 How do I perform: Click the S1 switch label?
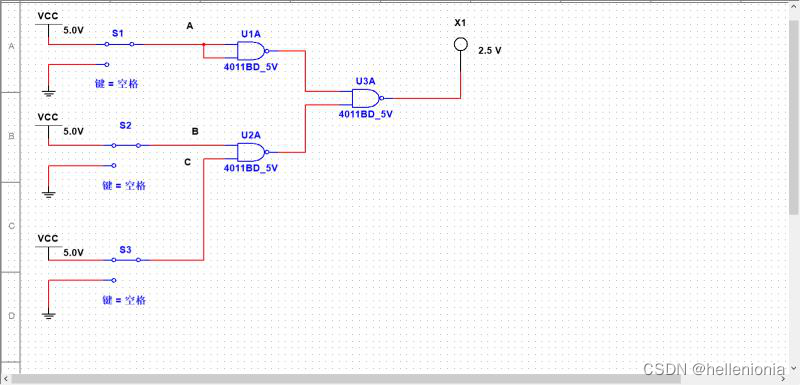(118, 33)
